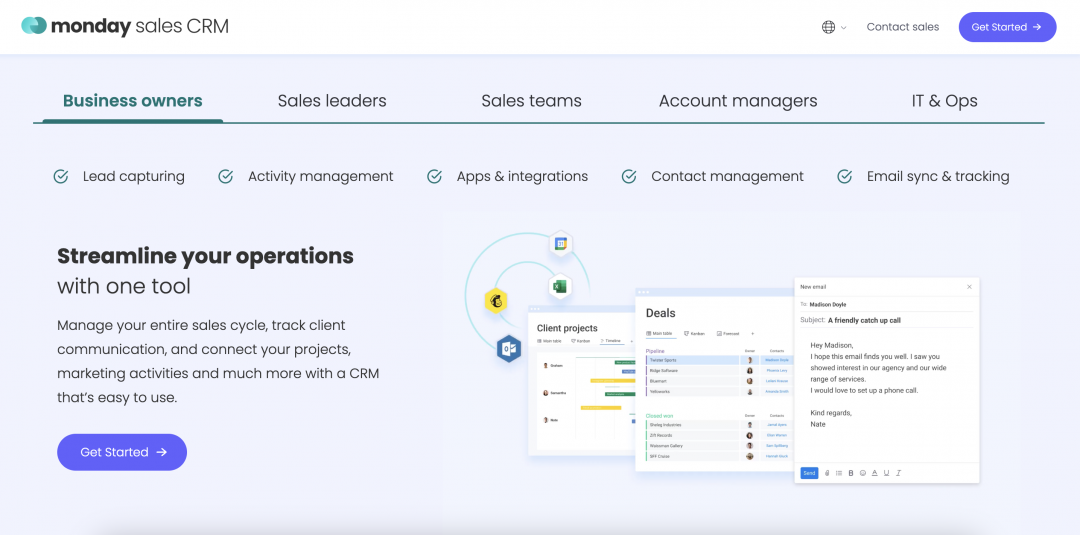Select Kanban tab in Client projects
Viewport: 1080px width, 535px height.
[x=581, y=341]
